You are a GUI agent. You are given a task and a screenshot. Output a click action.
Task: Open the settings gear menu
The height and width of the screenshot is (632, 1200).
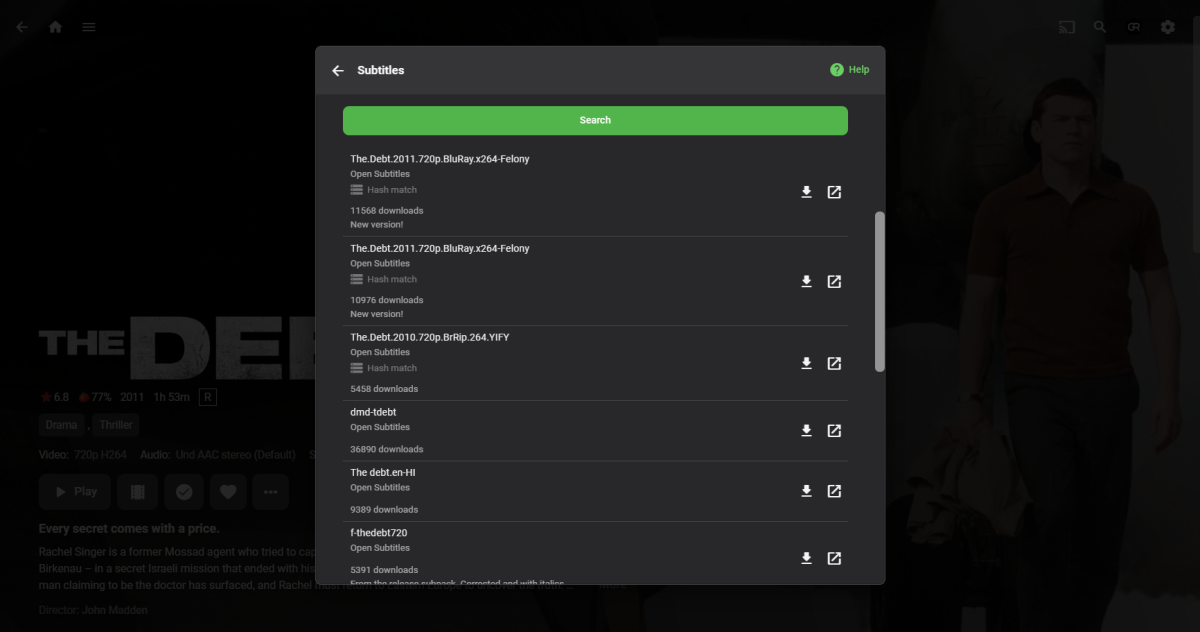pyautogui.click(x=1168, y=27)
